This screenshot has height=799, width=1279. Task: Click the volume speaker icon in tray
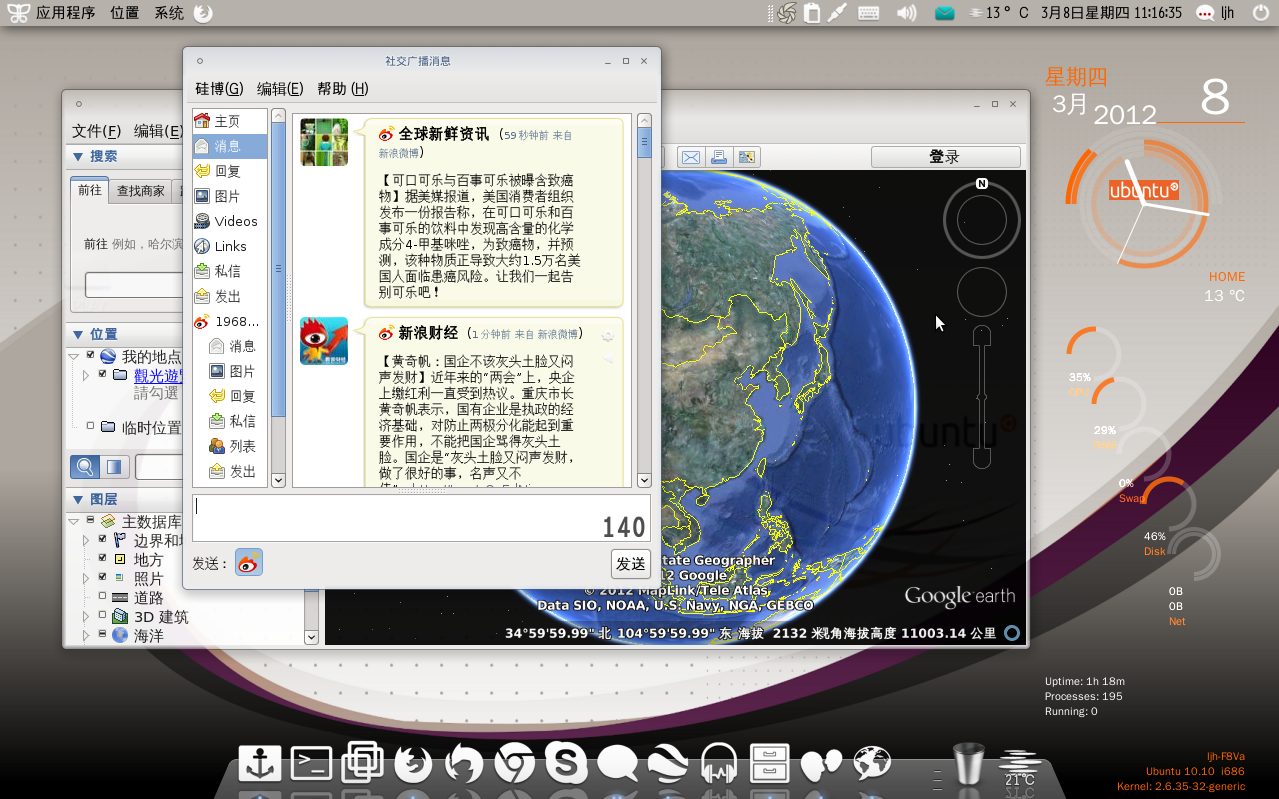906,13
